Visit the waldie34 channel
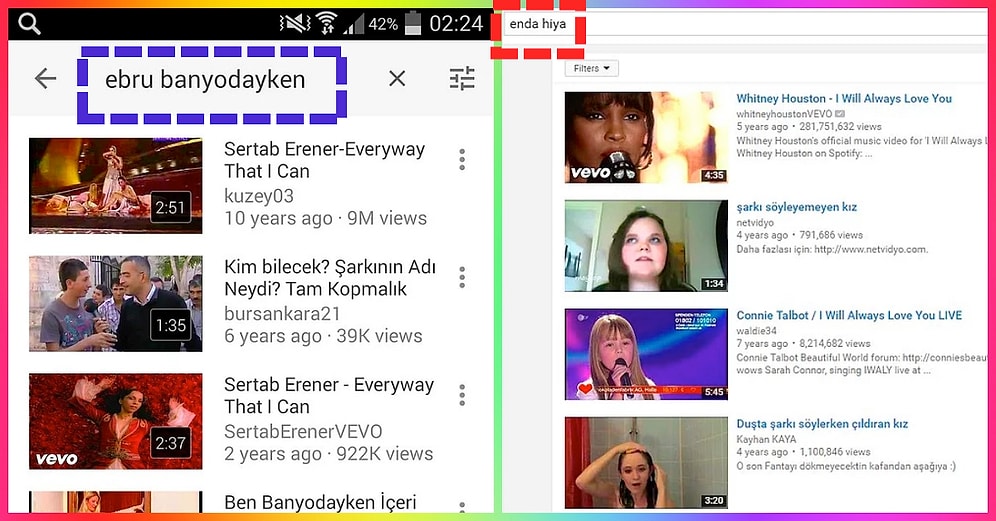Viewport: 996px width, 521px height. click(757, 330)
